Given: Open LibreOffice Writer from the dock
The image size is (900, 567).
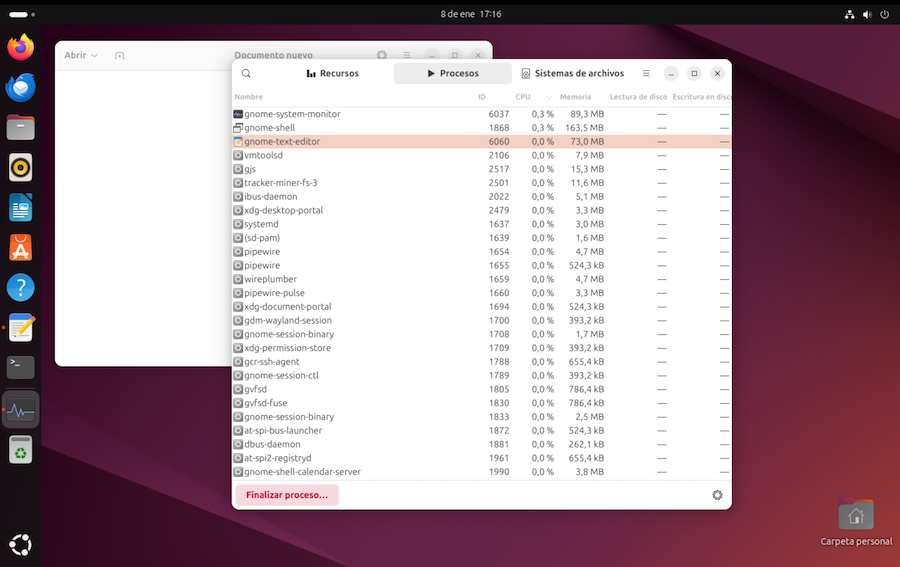Looking at the screenshot, I should pyautogui.click(x=20, y=207).
